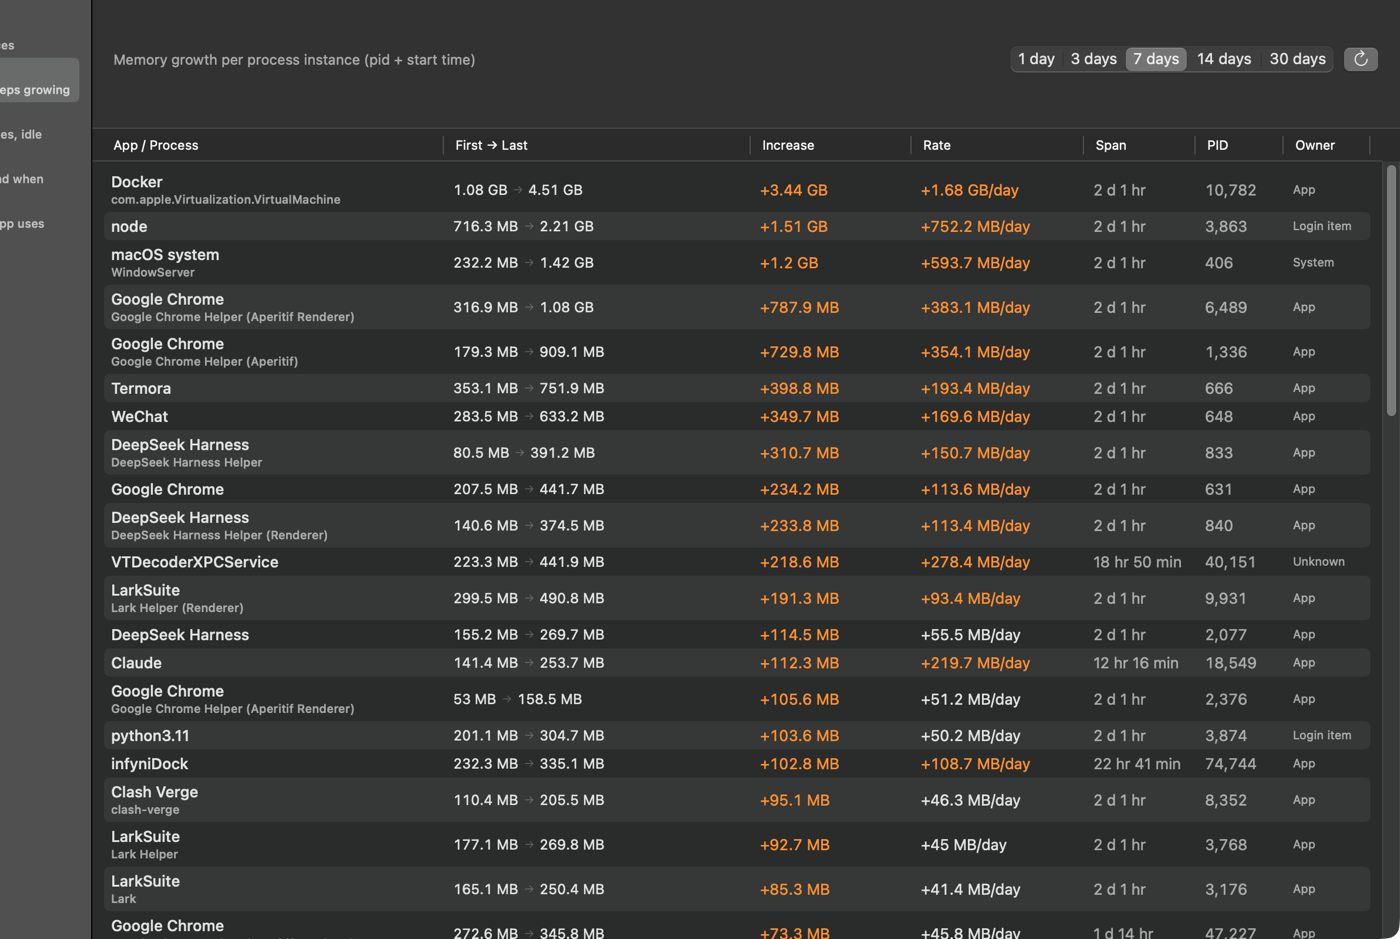Sort by Span column header
The image size is (1400, 939).
[x=1110, y=145]
